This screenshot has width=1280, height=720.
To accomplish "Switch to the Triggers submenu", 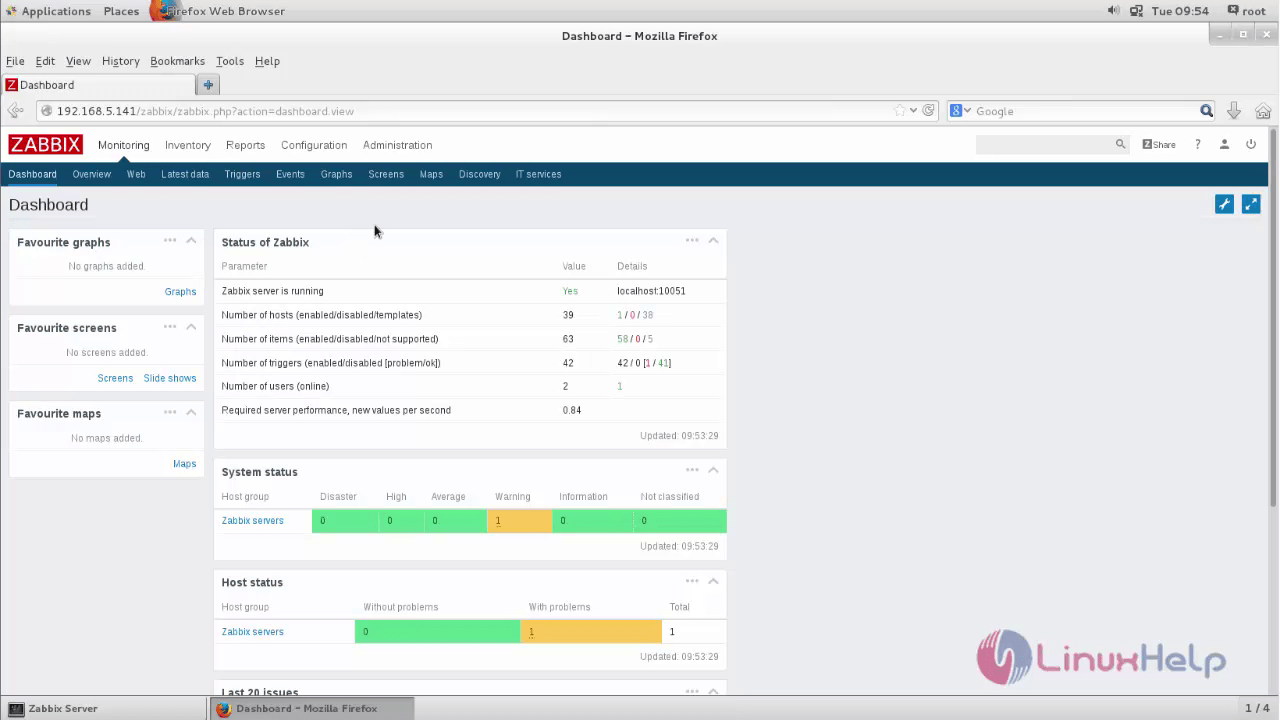I will (x=242, y=174).
